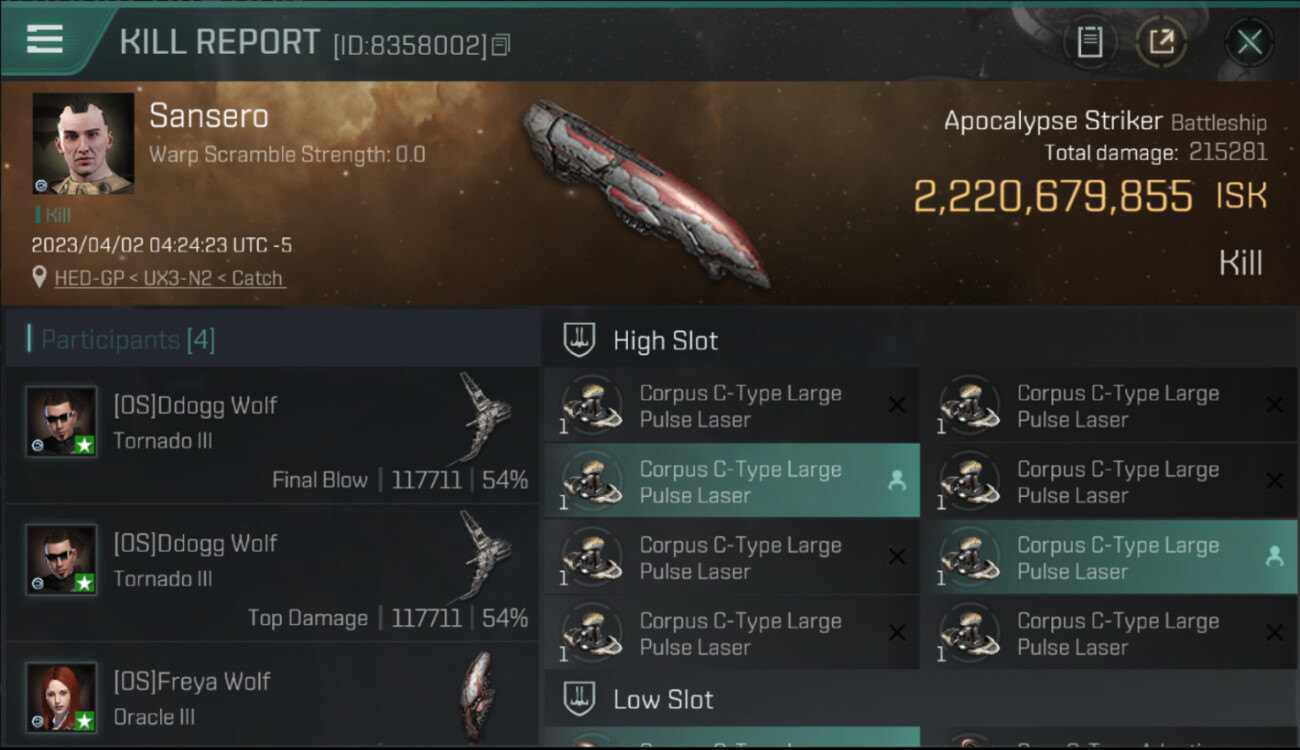The width and height of the screenshot is (1300, 750).
Task: Open HED-GP < UX3-N2 < Catch location link
Action: pyautogui.click(x=168, y=278)
